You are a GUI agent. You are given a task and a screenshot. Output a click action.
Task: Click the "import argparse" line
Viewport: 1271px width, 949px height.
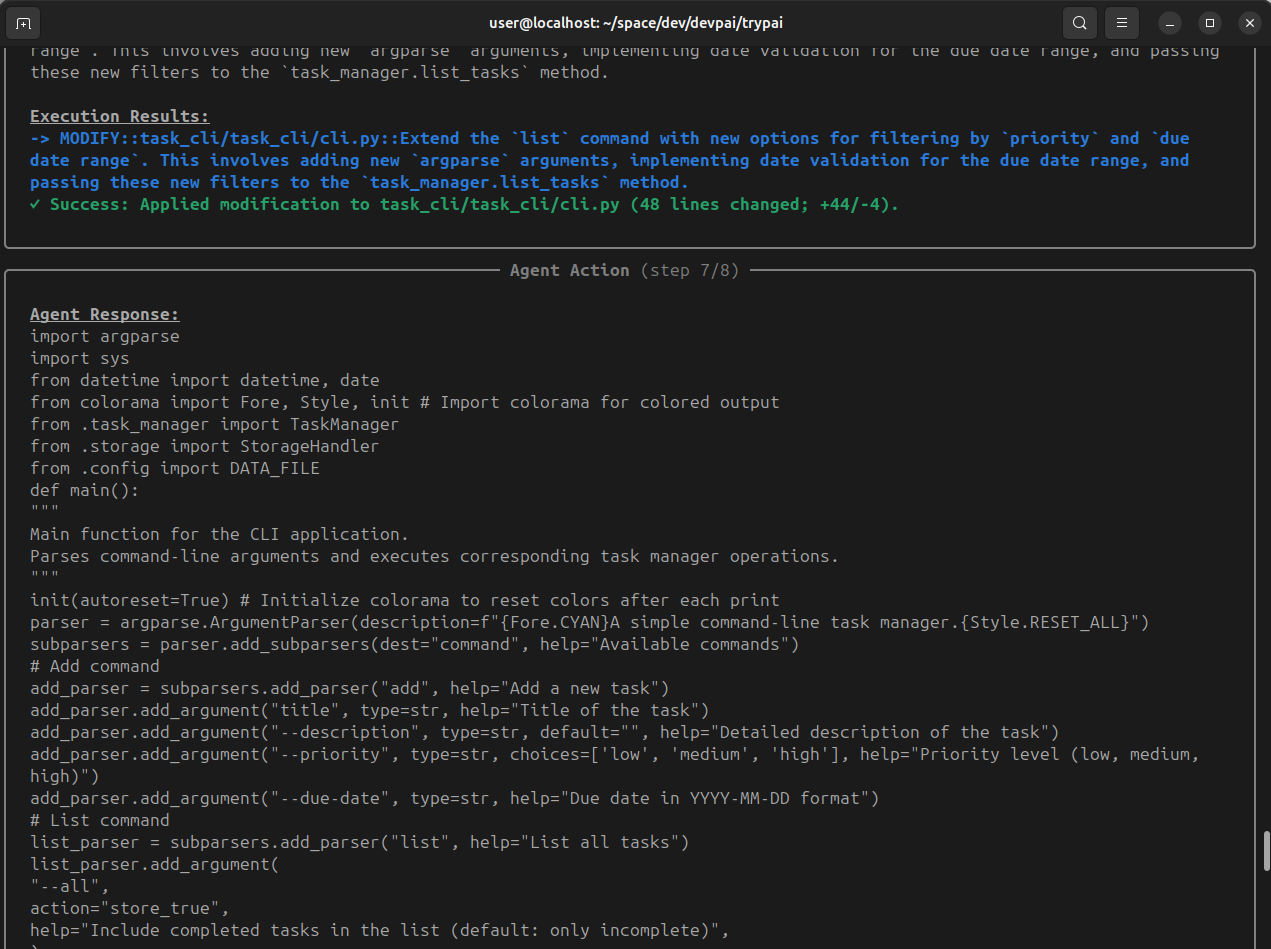point(104,336)
